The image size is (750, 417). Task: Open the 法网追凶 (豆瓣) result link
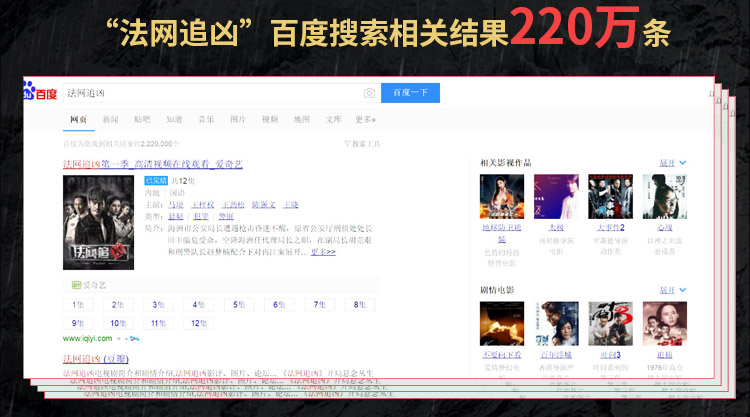96,359
